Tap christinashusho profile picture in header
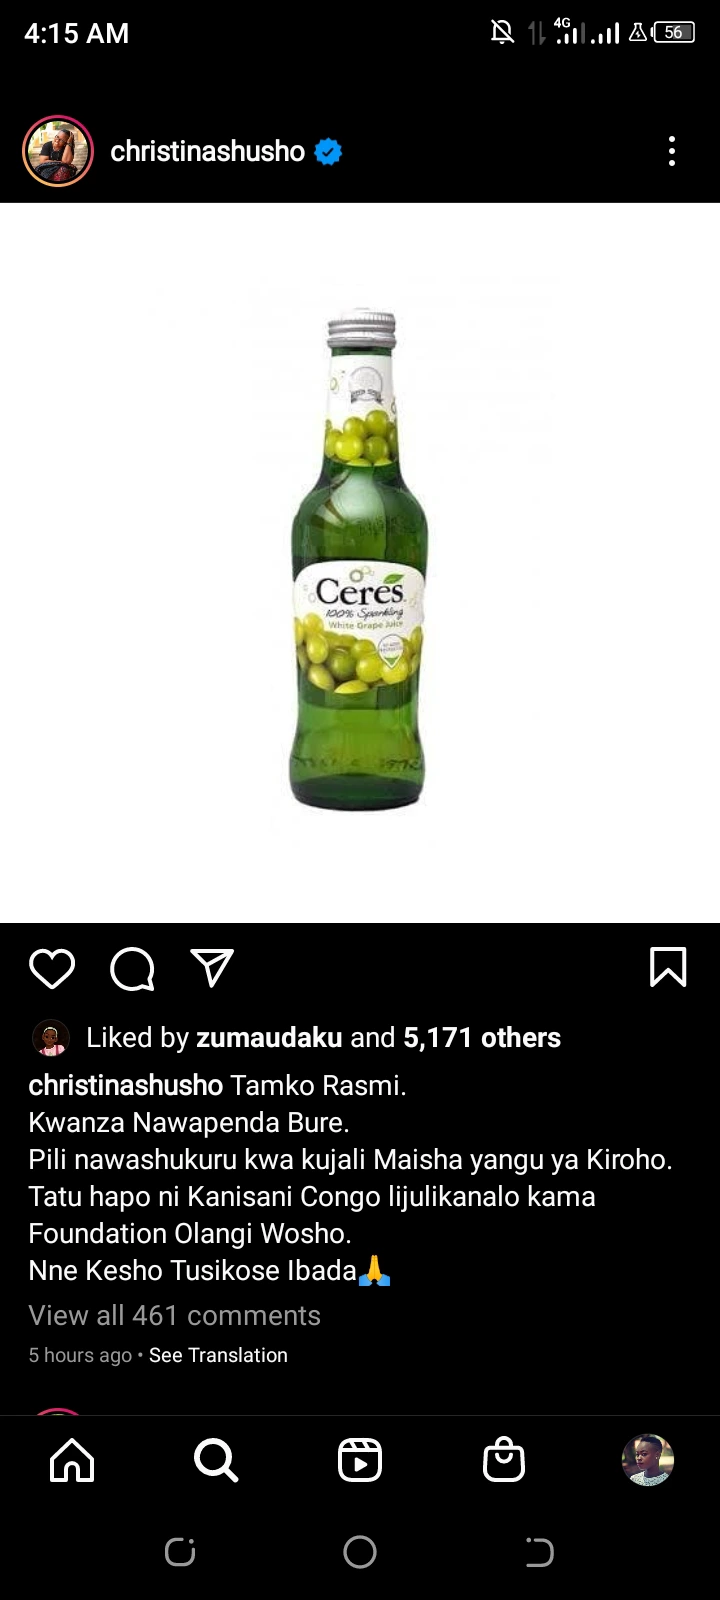720x1600 pixels. point(58,151)
